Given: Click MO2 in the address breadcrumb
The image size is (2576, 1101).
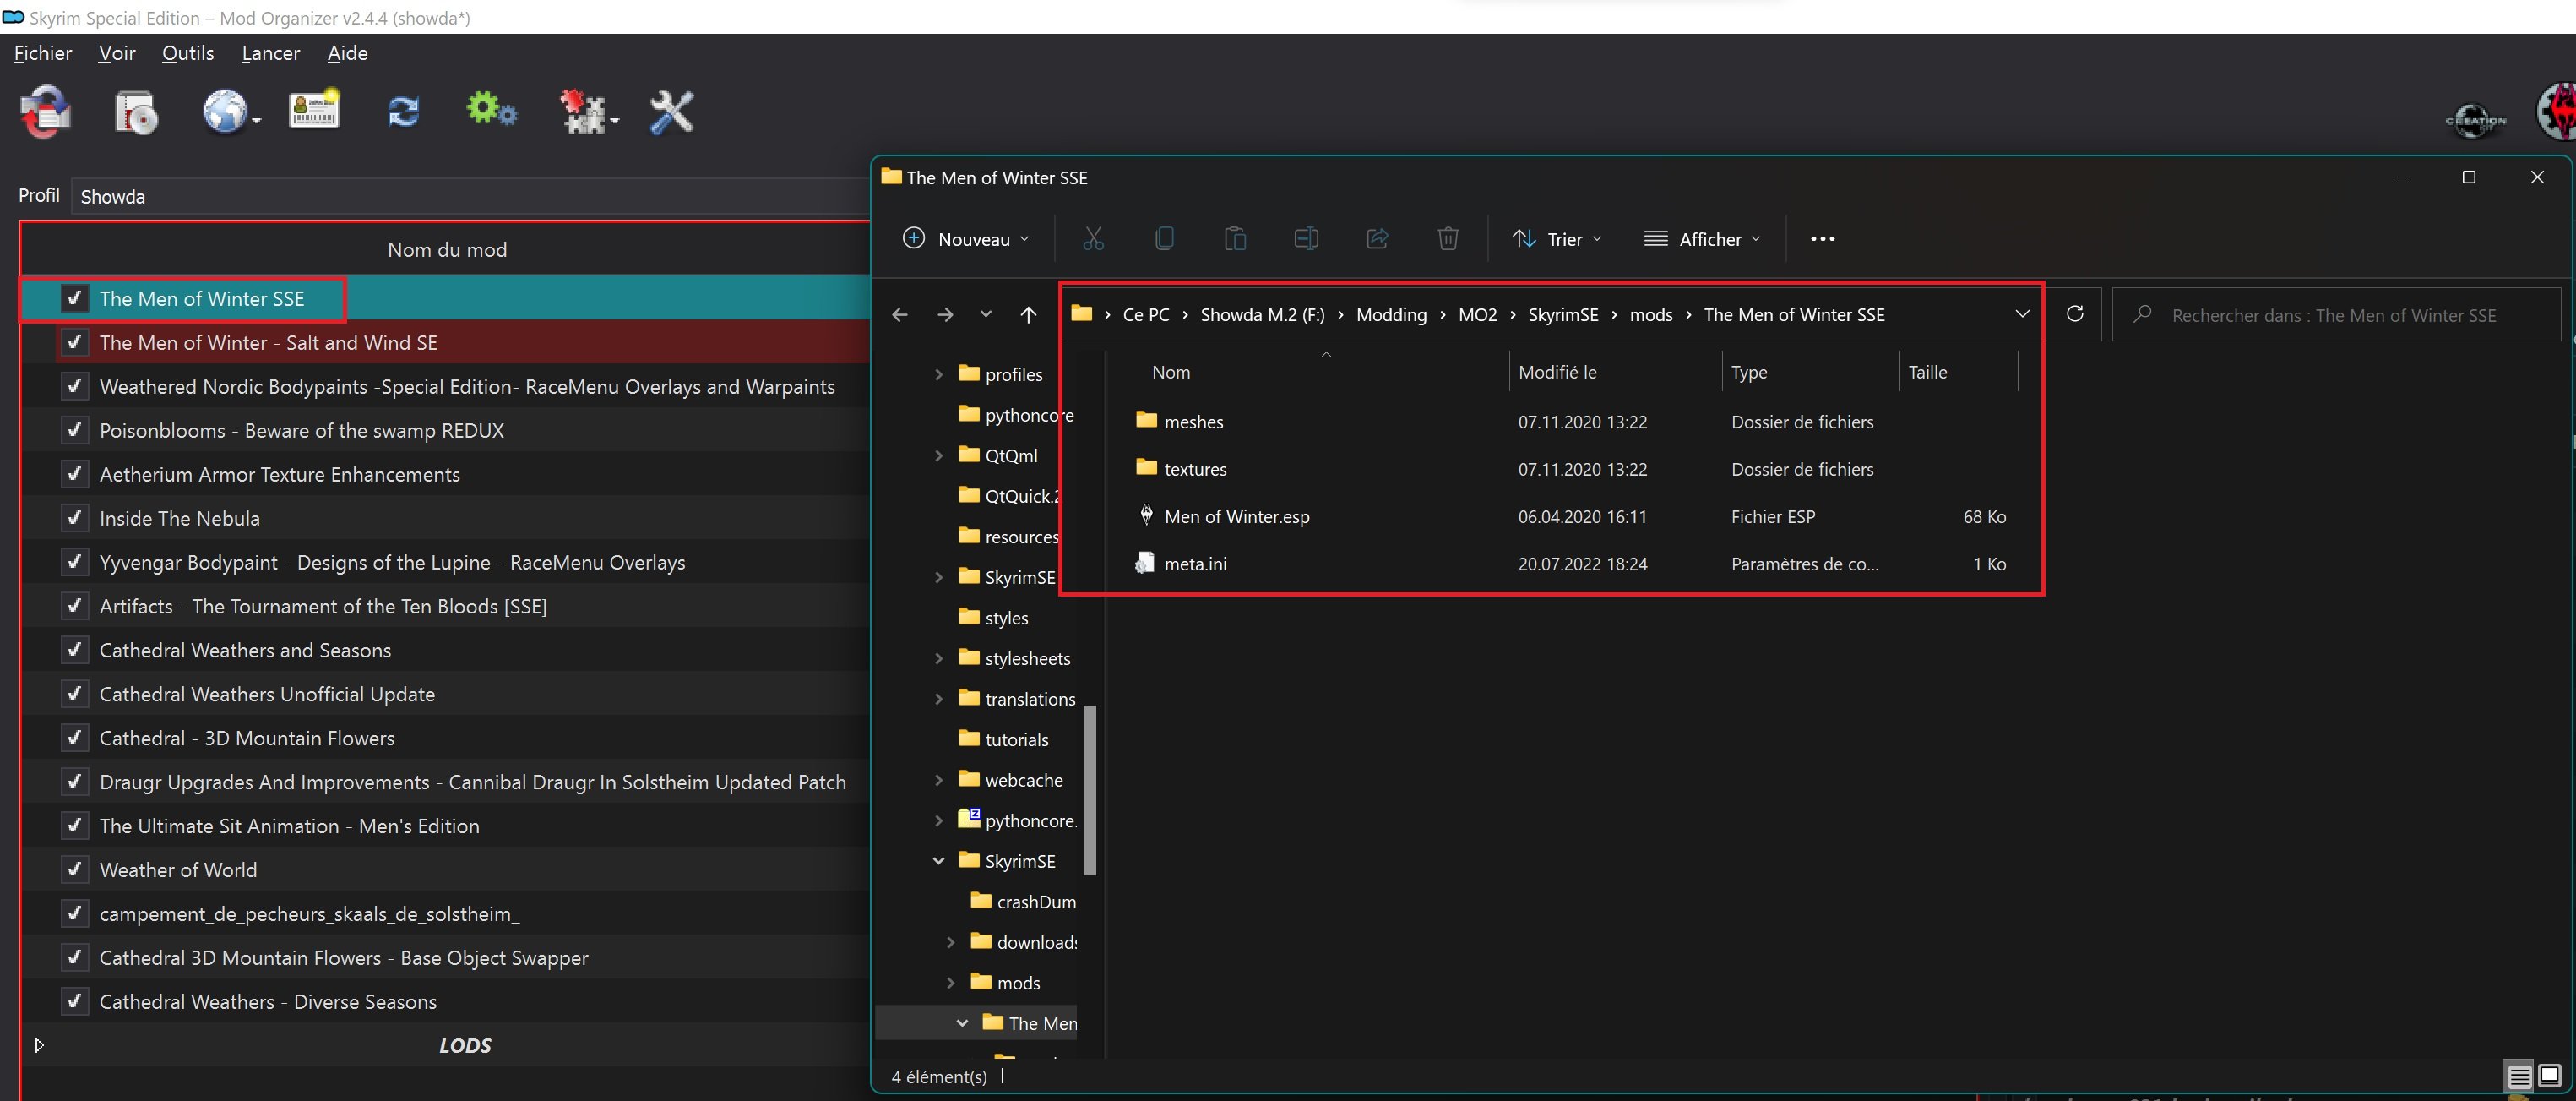Looking at the screenshot, I should 1477,315.
